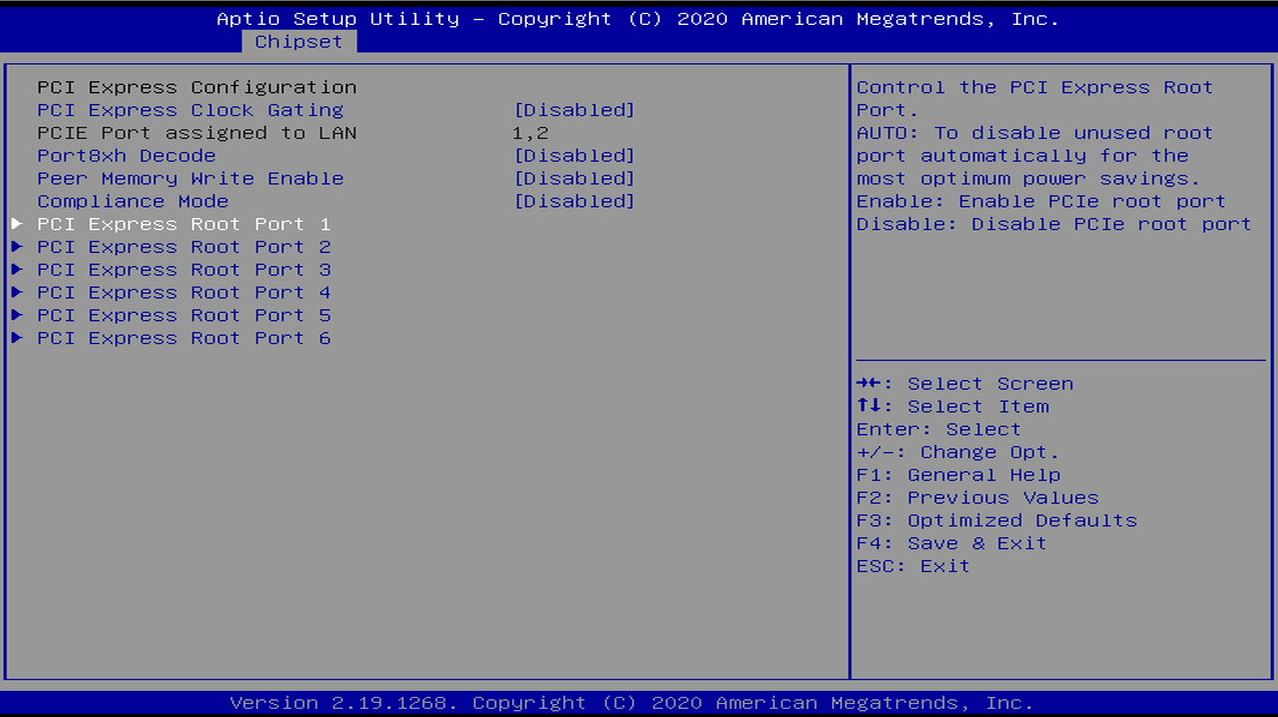Click the Select Item arrows hint
Viewport: 1278px width, 717px height.
click(x=953, y=407)
